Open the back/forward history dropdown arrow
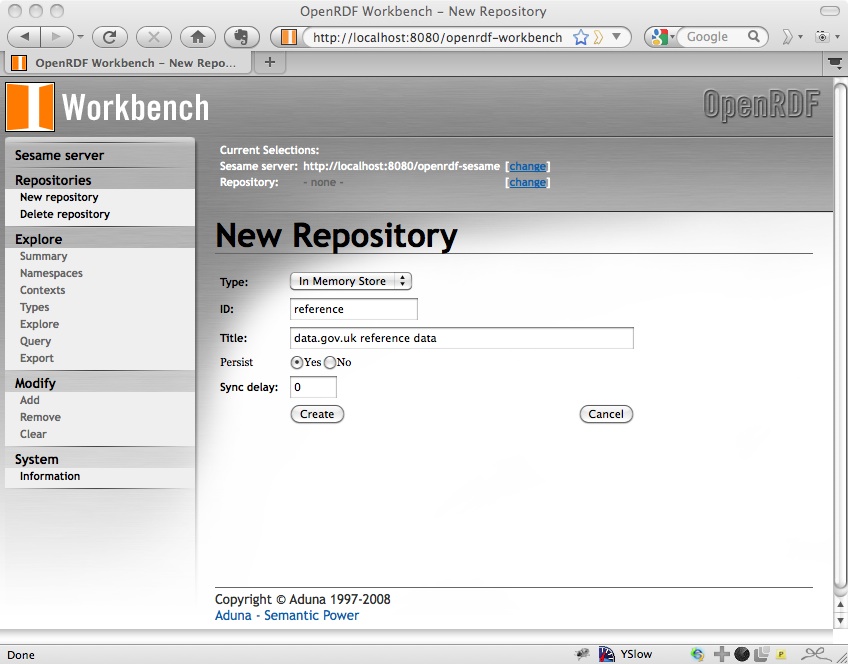Image resolution: width=848 pixels, height=664 pixels. pos(81,37)
